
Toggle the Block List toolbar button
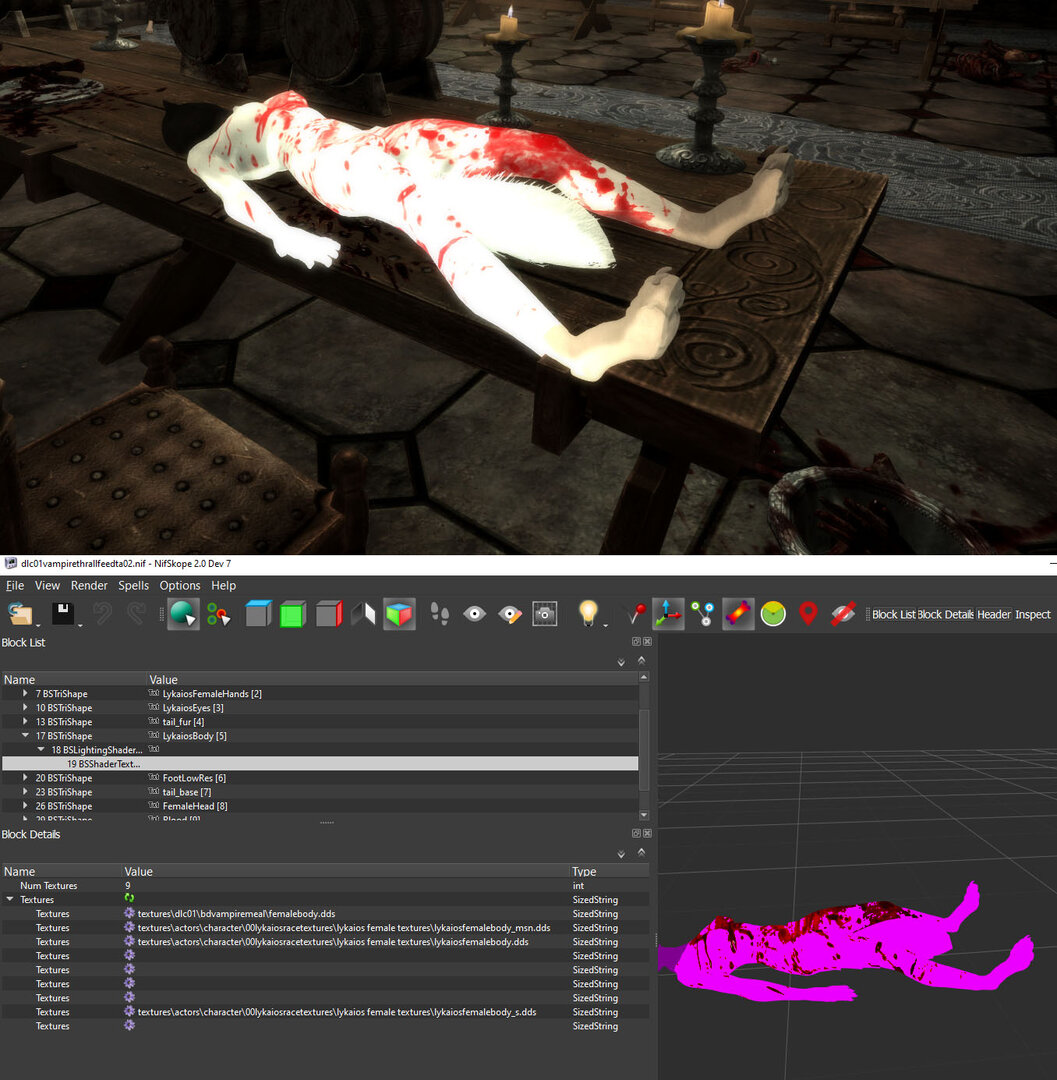894,614
